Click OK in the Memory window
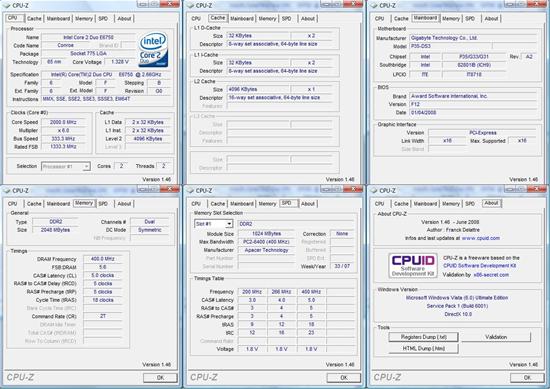The height and width of the screenshot is (389, 550). [160, 378]
